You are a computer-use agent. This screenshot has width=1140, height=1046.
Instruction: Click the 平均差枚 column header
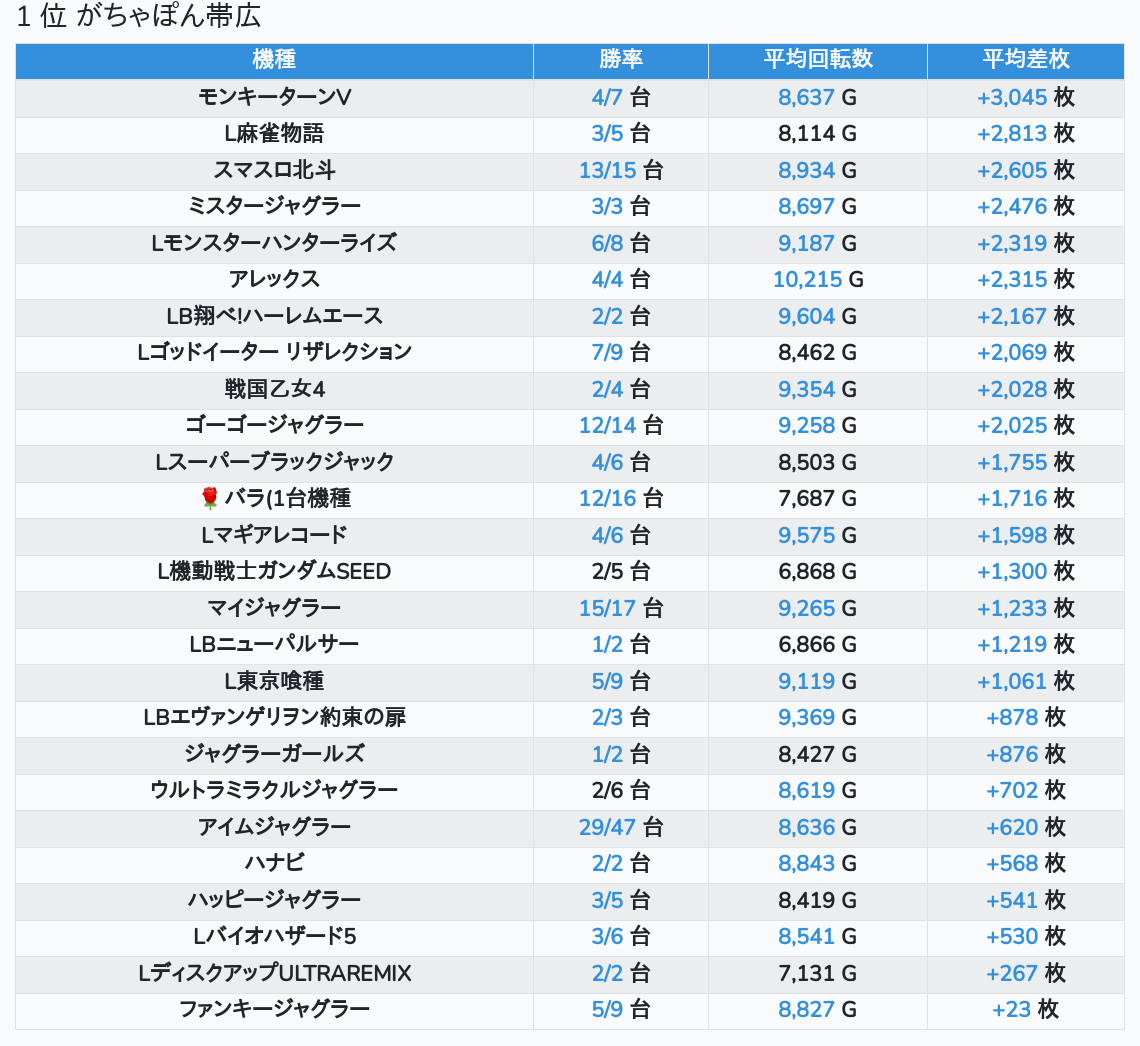click(1025, 60)
